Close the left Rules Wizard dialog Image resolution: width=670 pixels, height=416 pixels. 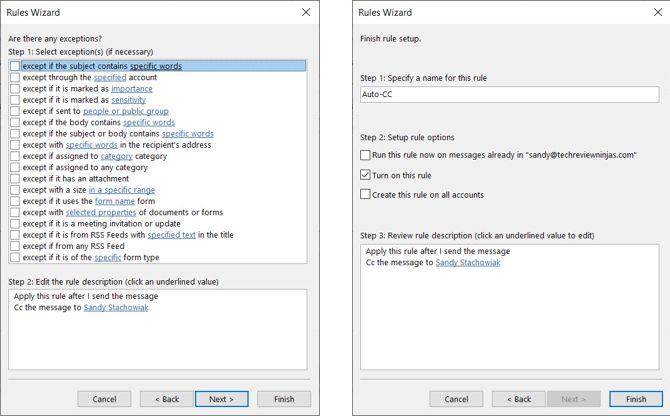tap(305, 12)
